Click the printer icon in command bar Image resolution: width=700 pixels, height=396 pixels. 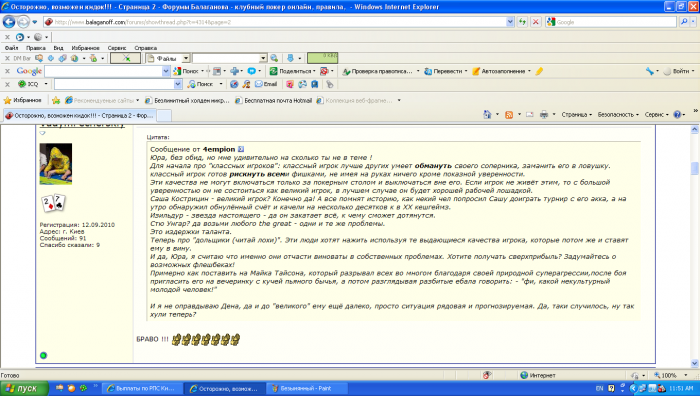point(544,115)
